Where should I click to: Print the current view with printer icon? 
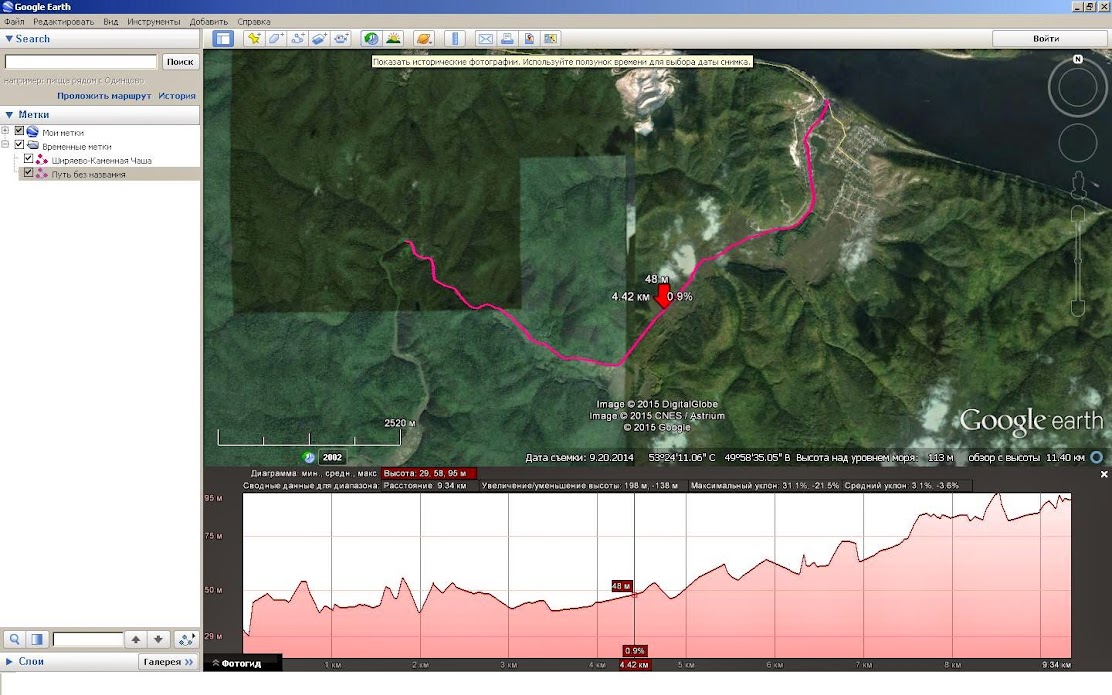(507, 39)
